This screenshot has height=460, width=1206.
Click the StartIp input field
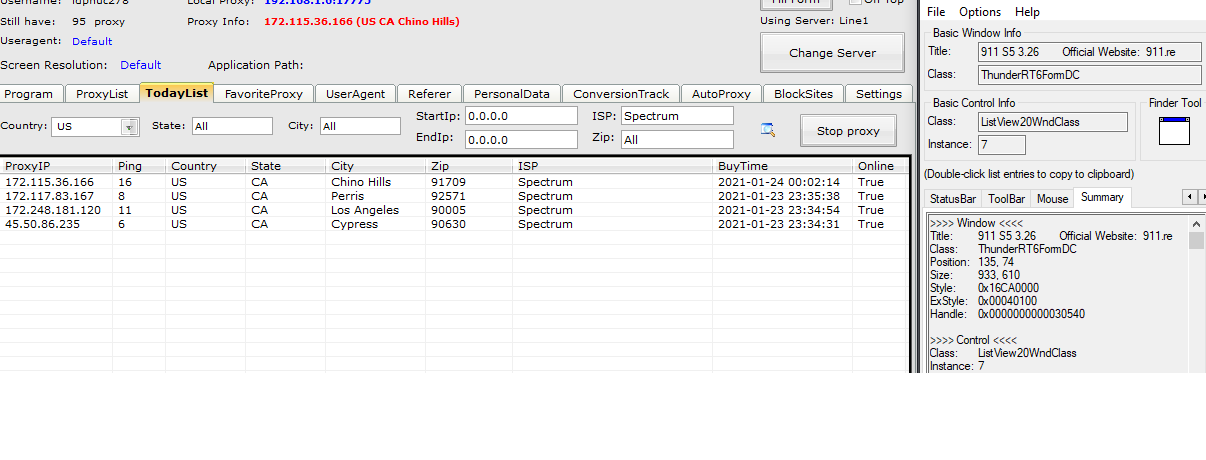(521, 116)
